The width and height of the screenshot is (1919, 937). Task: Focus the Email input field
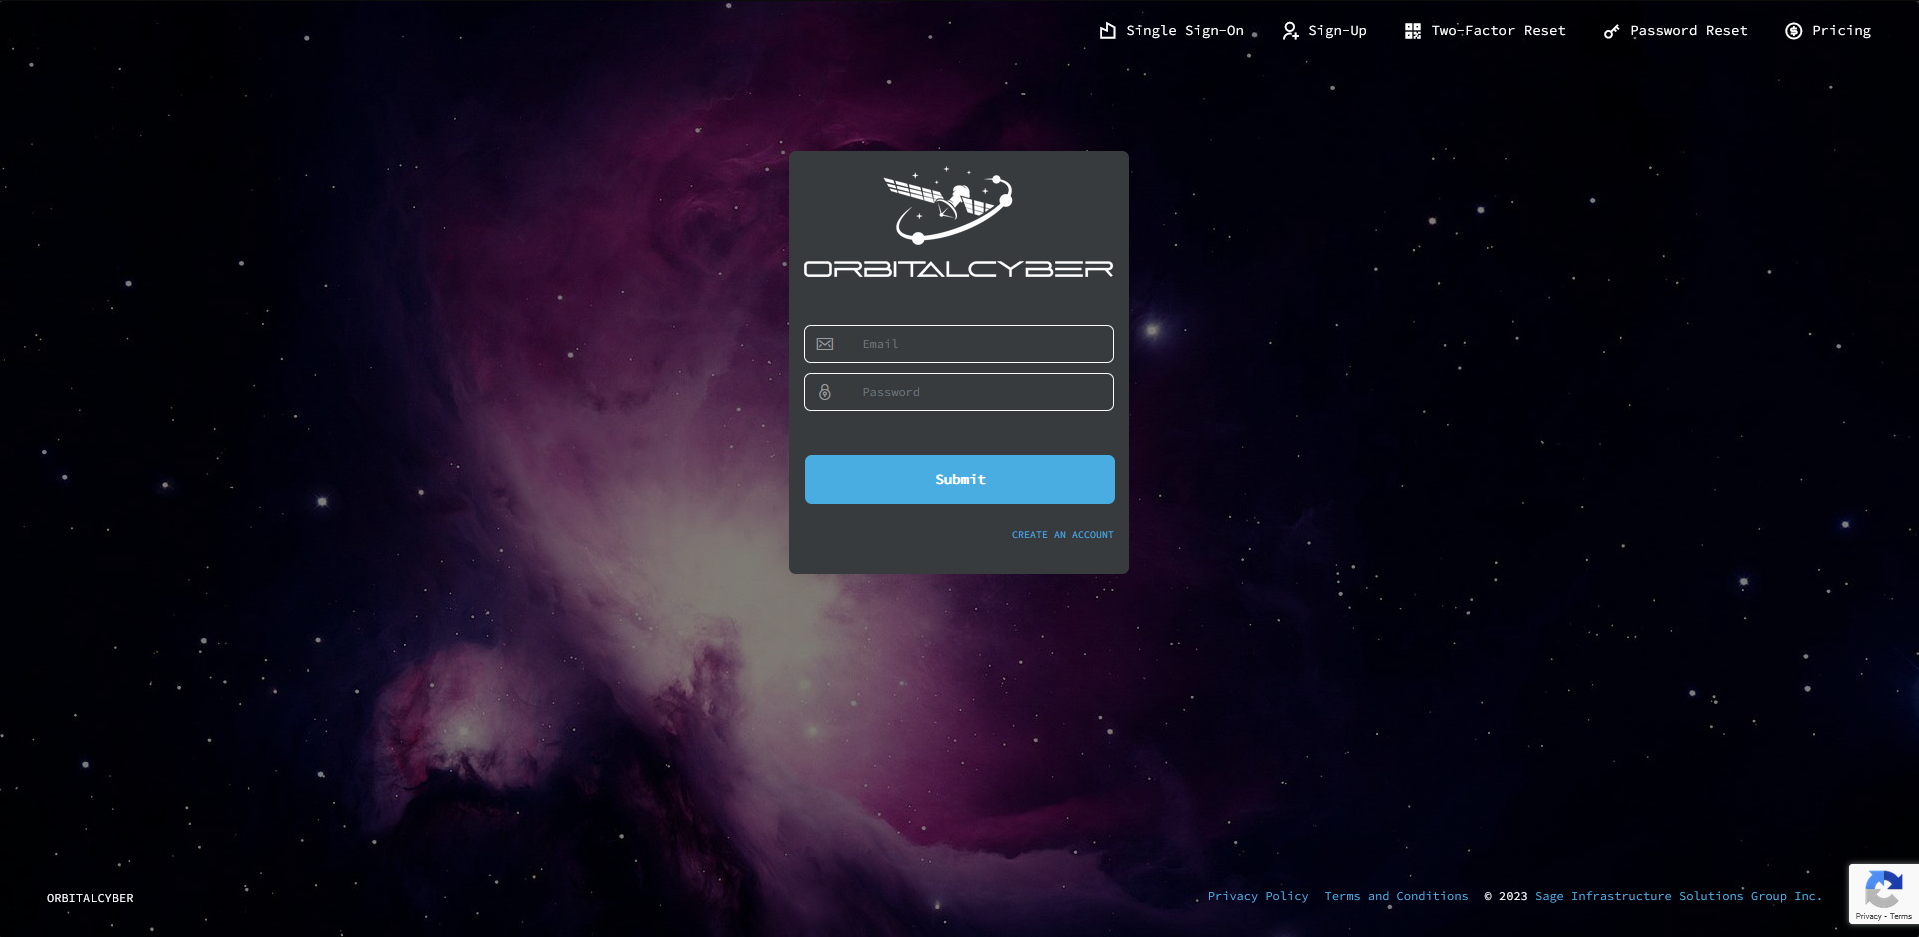coord(959,344)
